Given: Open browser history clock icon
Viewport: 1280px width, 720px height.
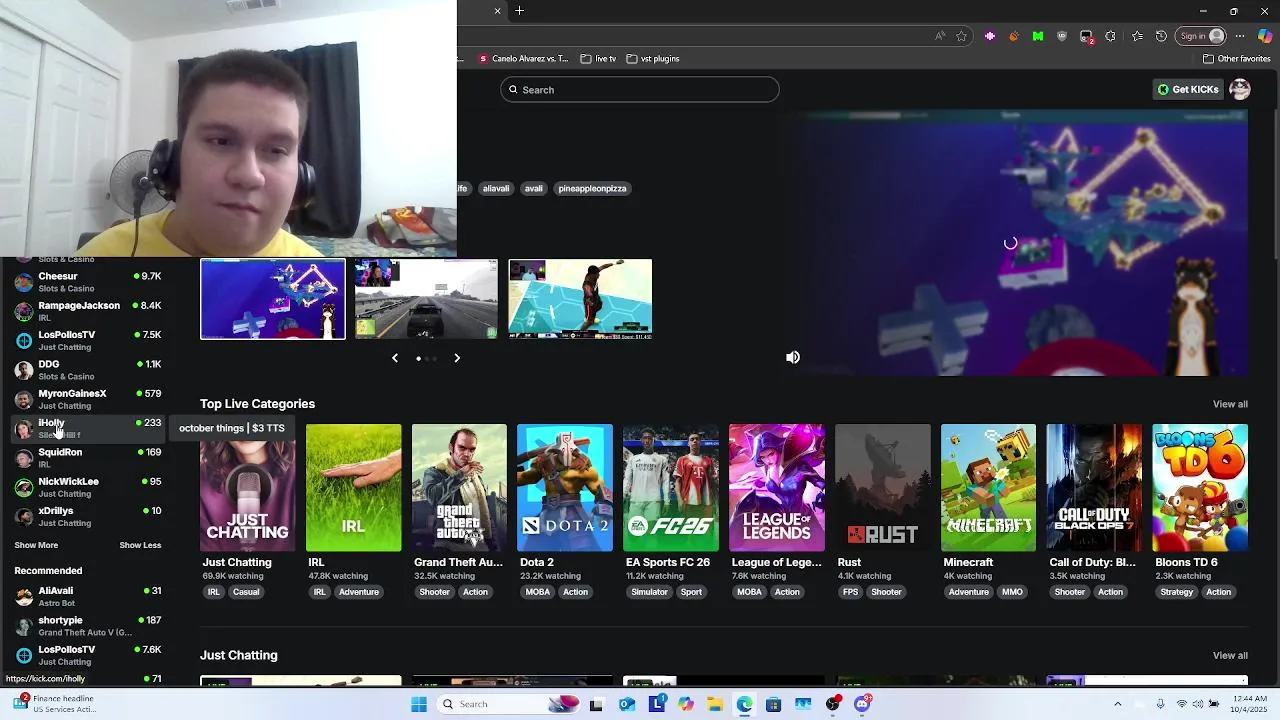Looking at the screenshot, I should click(x=1161, y=36).
